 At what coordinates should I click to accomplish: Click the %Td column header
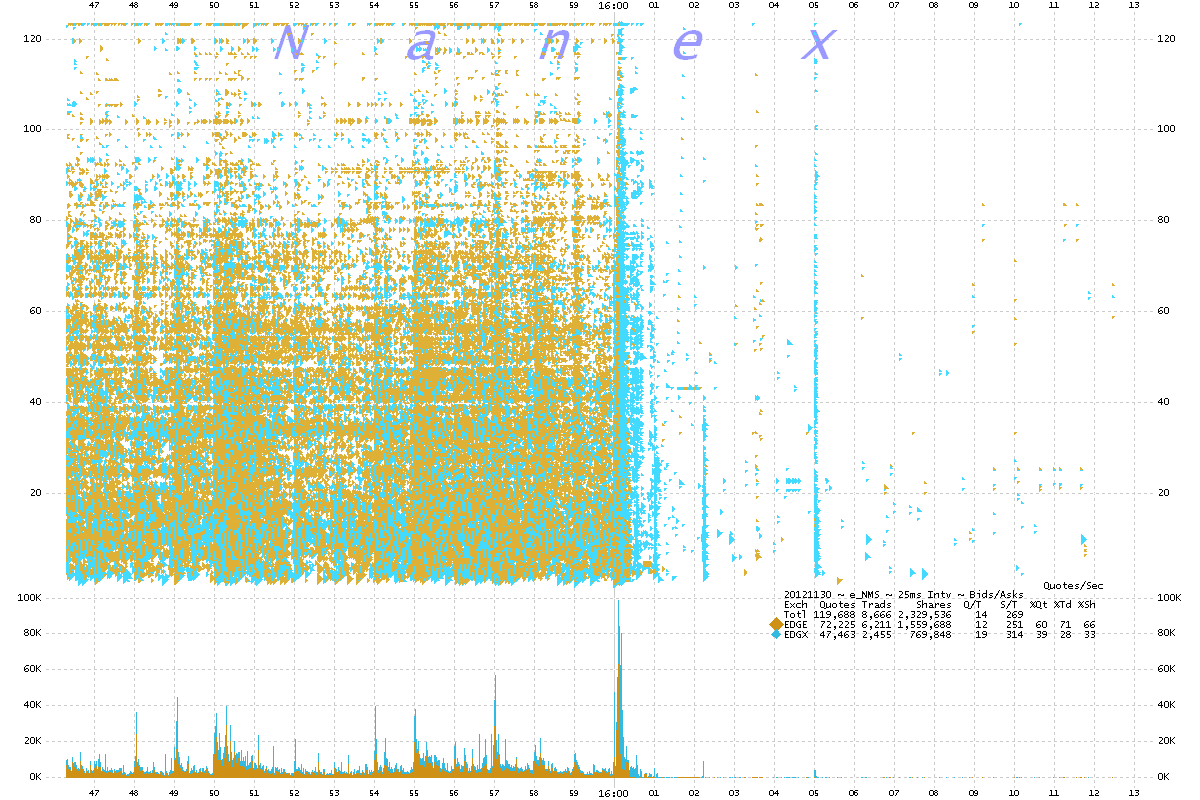tap(1062, 604)
